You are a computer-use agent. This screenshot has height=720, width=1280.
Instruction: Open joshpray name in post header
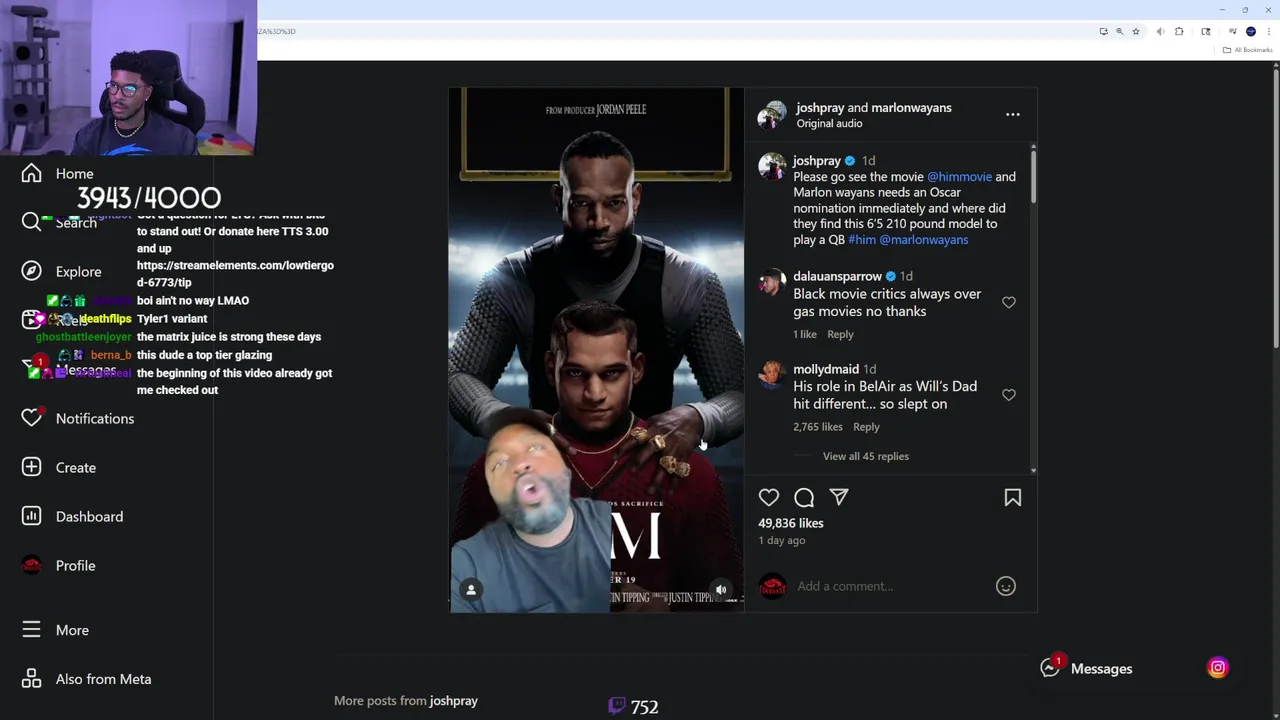[820, 107]
